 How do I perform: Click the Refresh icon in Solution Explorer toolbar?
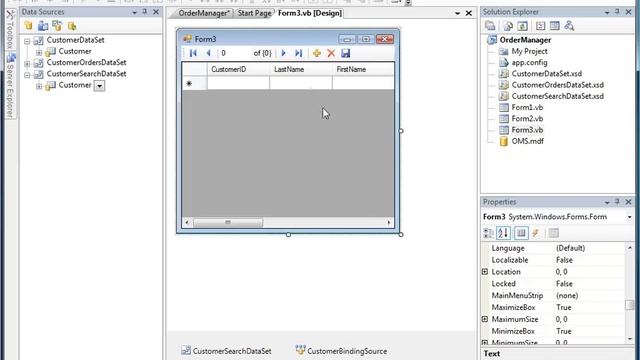click(x=522, y=26)
